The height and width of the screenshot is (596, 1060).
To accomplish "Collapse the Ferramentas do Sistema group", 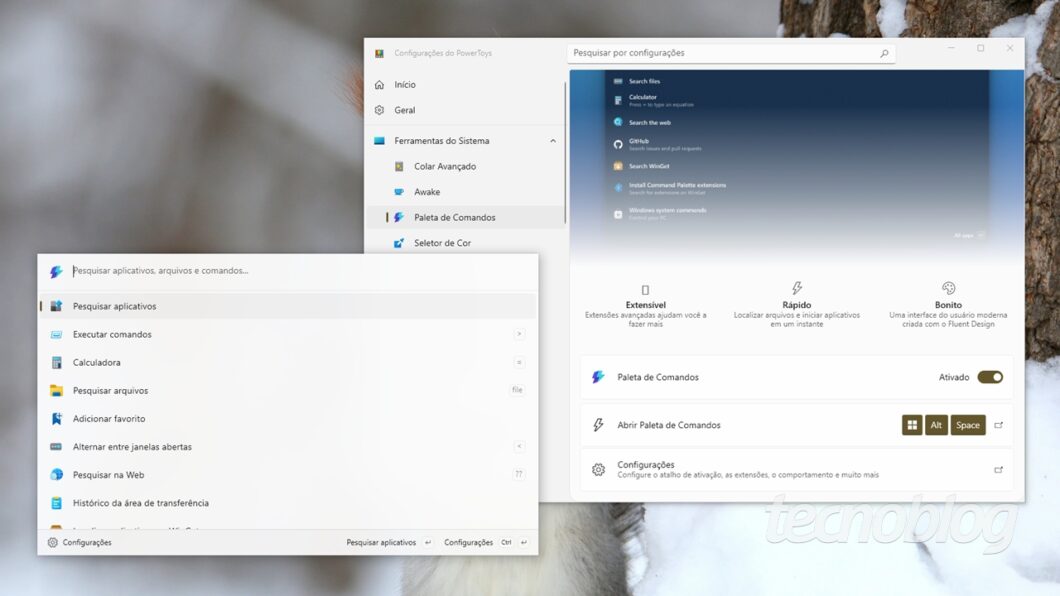I will tap(553, 141).
